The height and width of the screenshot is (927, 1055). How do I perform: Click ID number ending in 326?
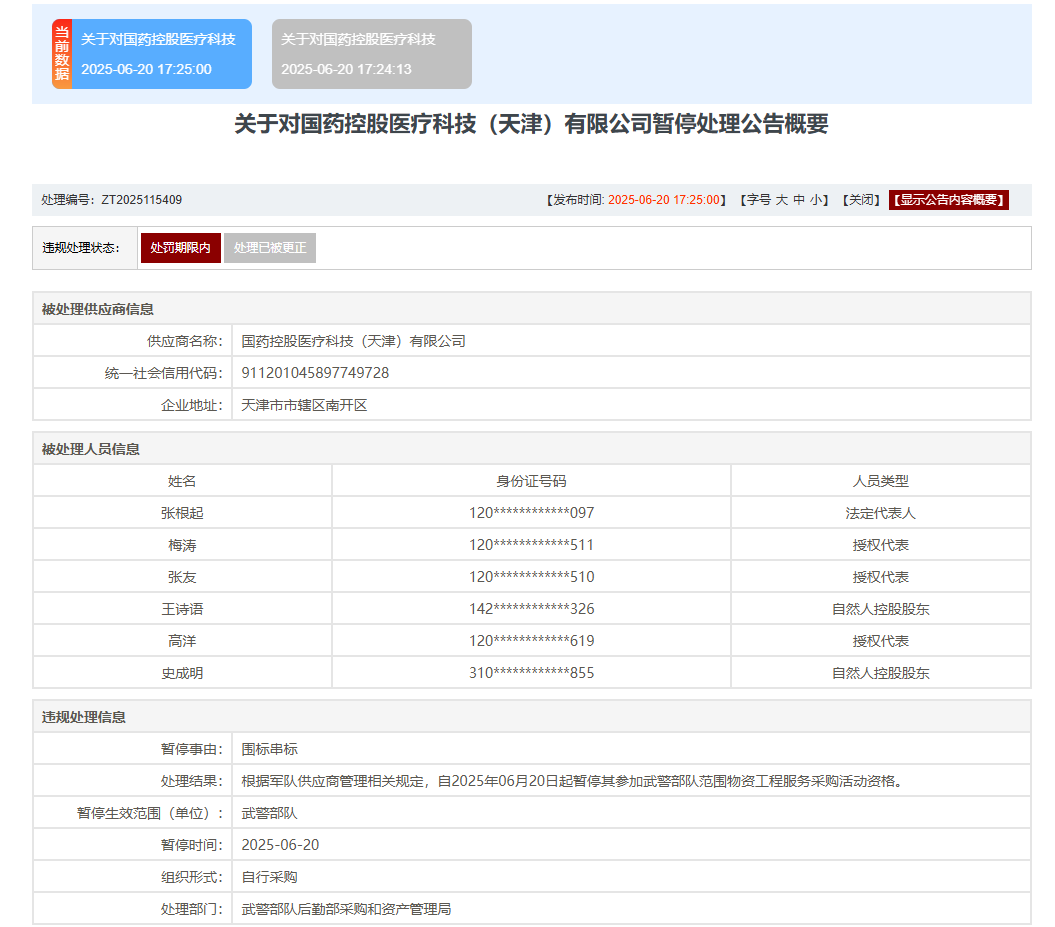[x=532, y=609]
